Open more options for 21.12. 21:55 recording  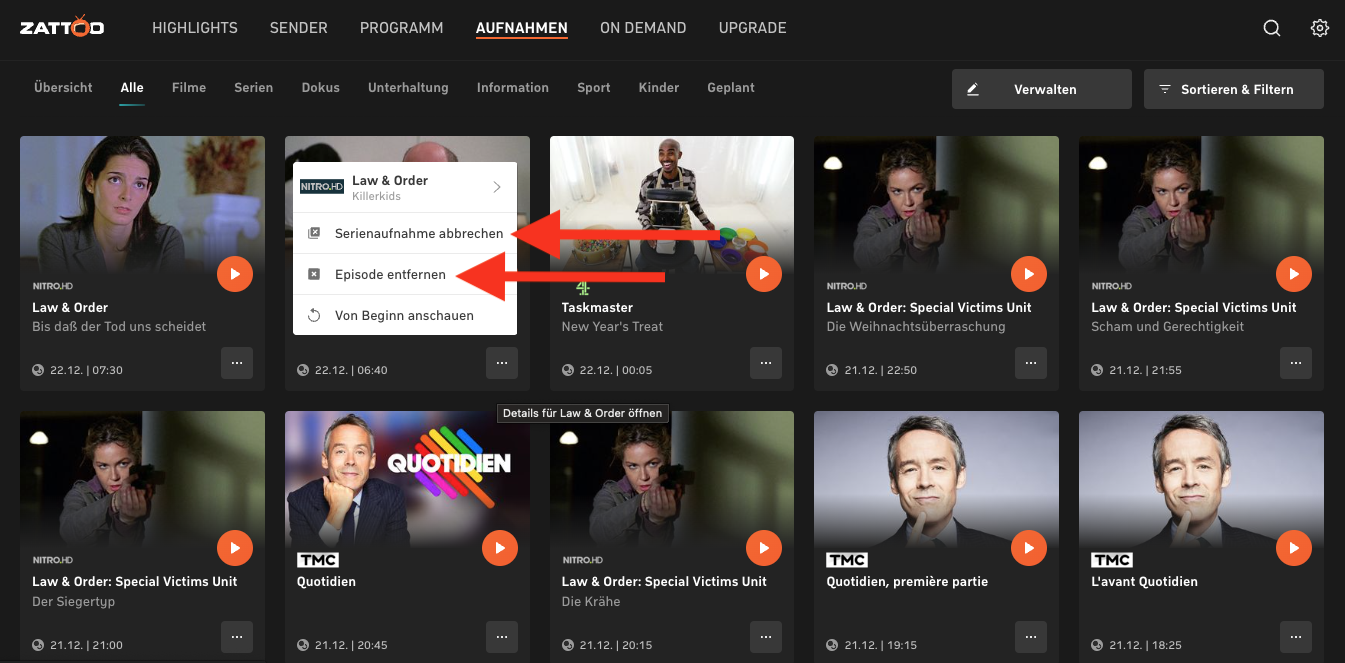[x=1296, y=363]
